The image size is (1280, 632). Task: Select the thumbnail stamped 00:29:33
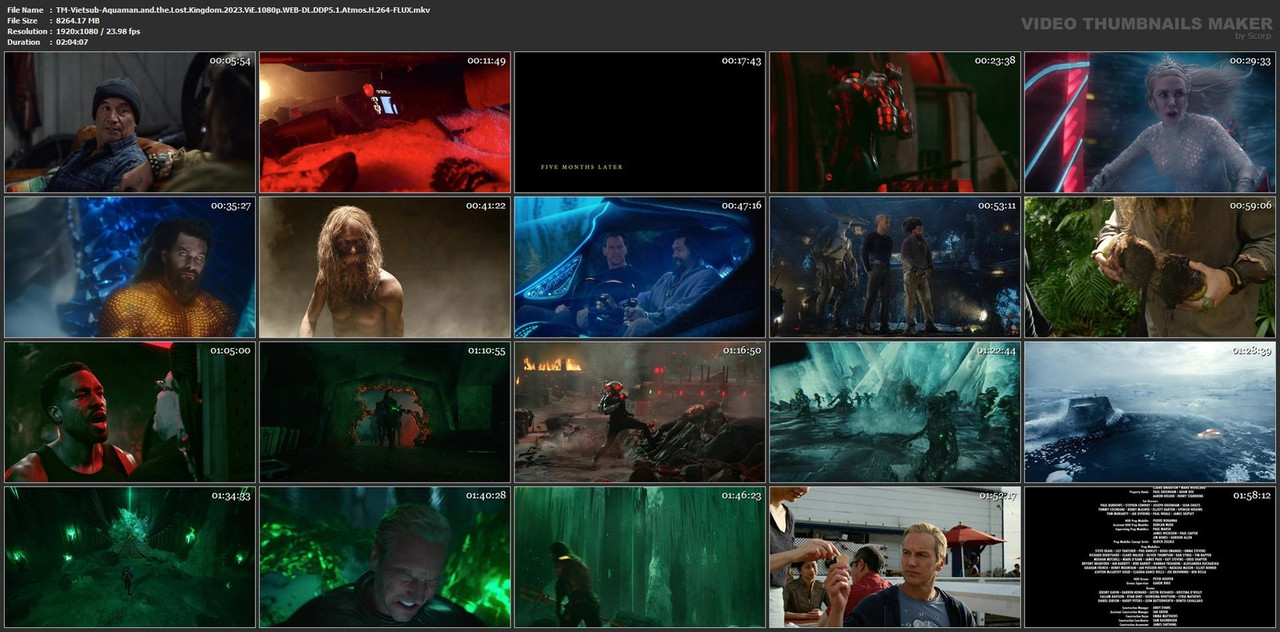click(1150, 122)
